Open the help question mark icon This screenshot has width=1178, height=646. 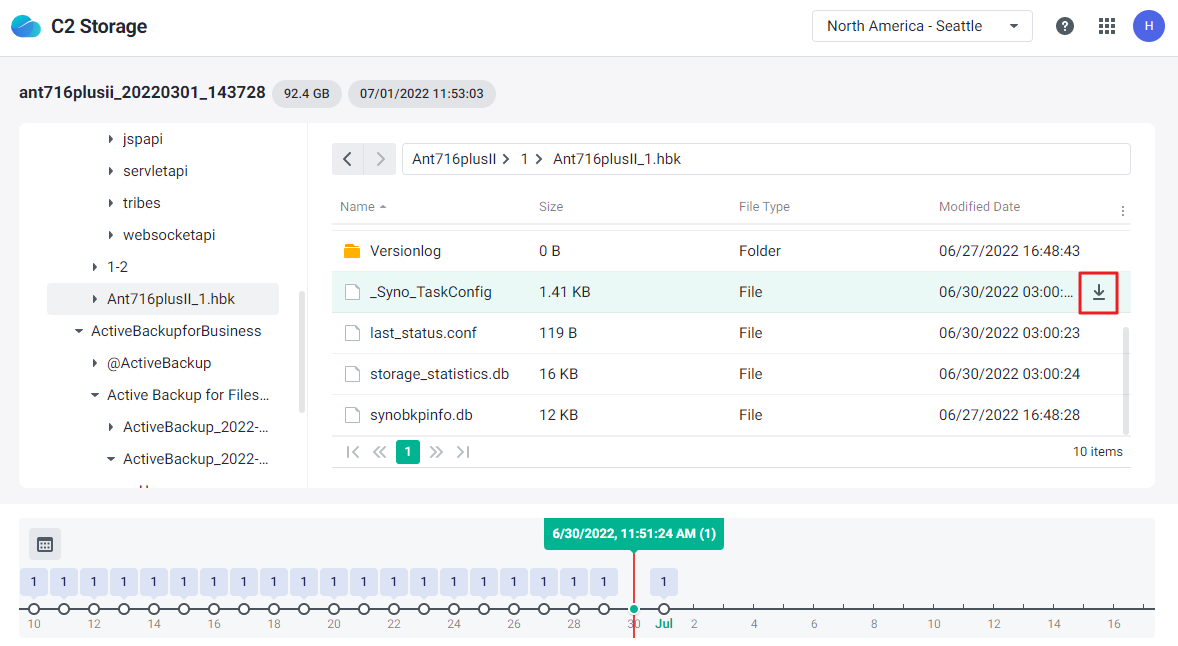point(1065,26)
